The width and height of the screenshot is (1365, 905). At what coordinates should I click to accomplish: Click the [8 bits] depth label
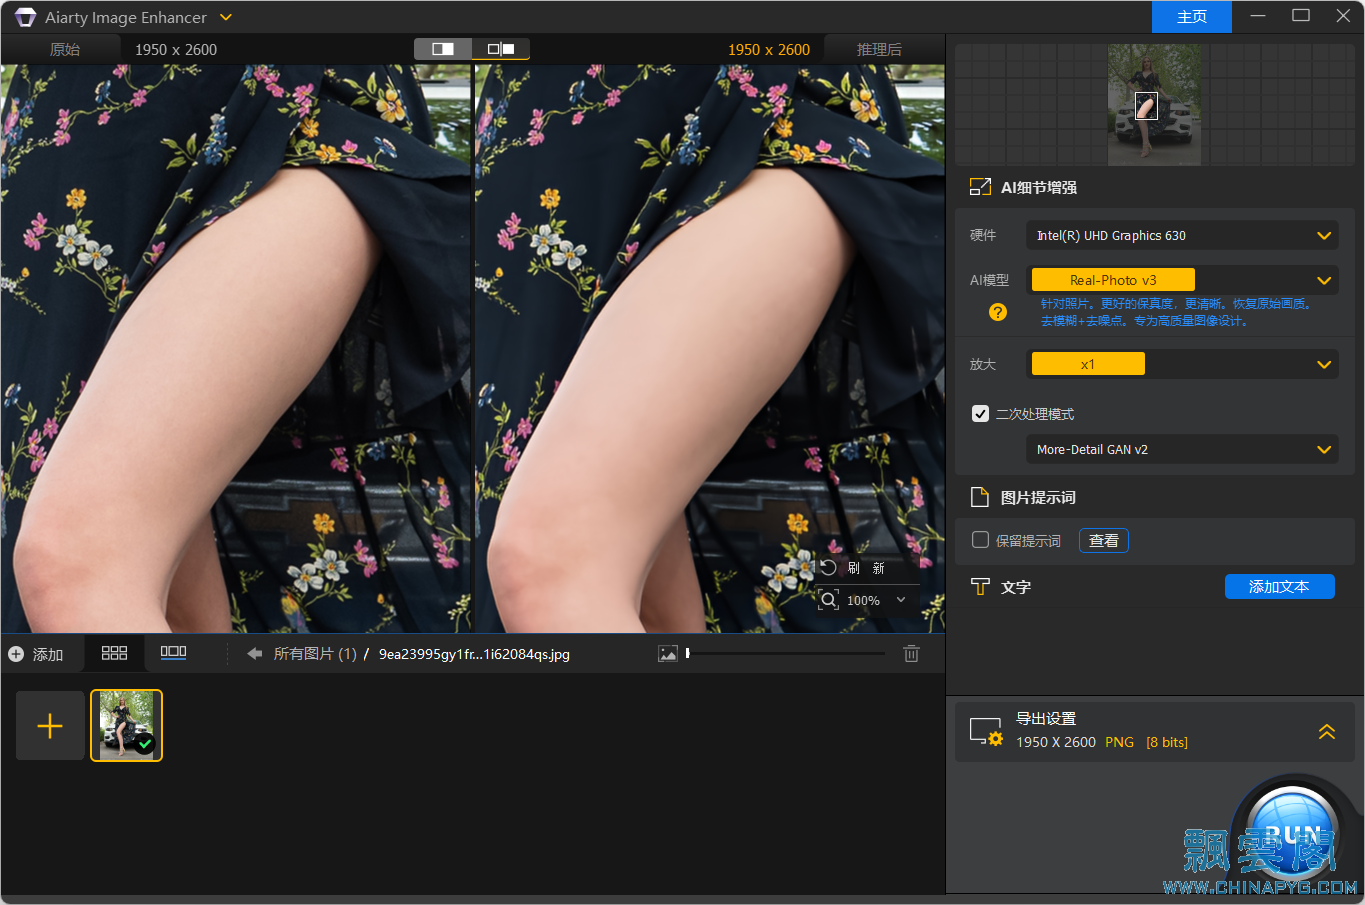(1167, 742)
